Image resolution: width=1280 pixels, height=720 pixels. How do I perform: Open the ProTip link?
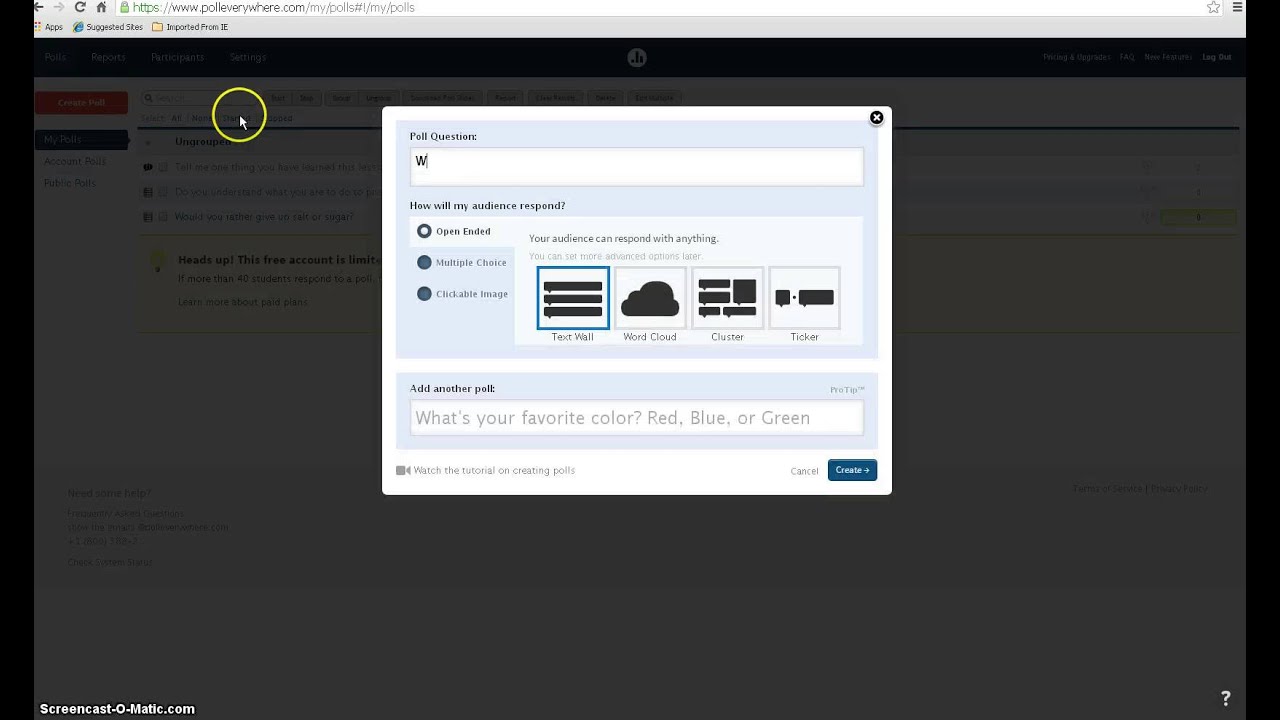tap(847, 389)
